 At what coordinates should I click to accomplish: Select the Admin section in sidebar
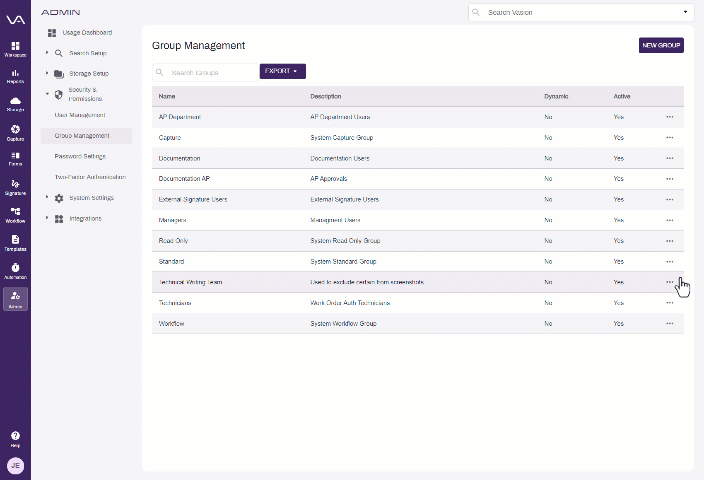(x=15, y=299)
